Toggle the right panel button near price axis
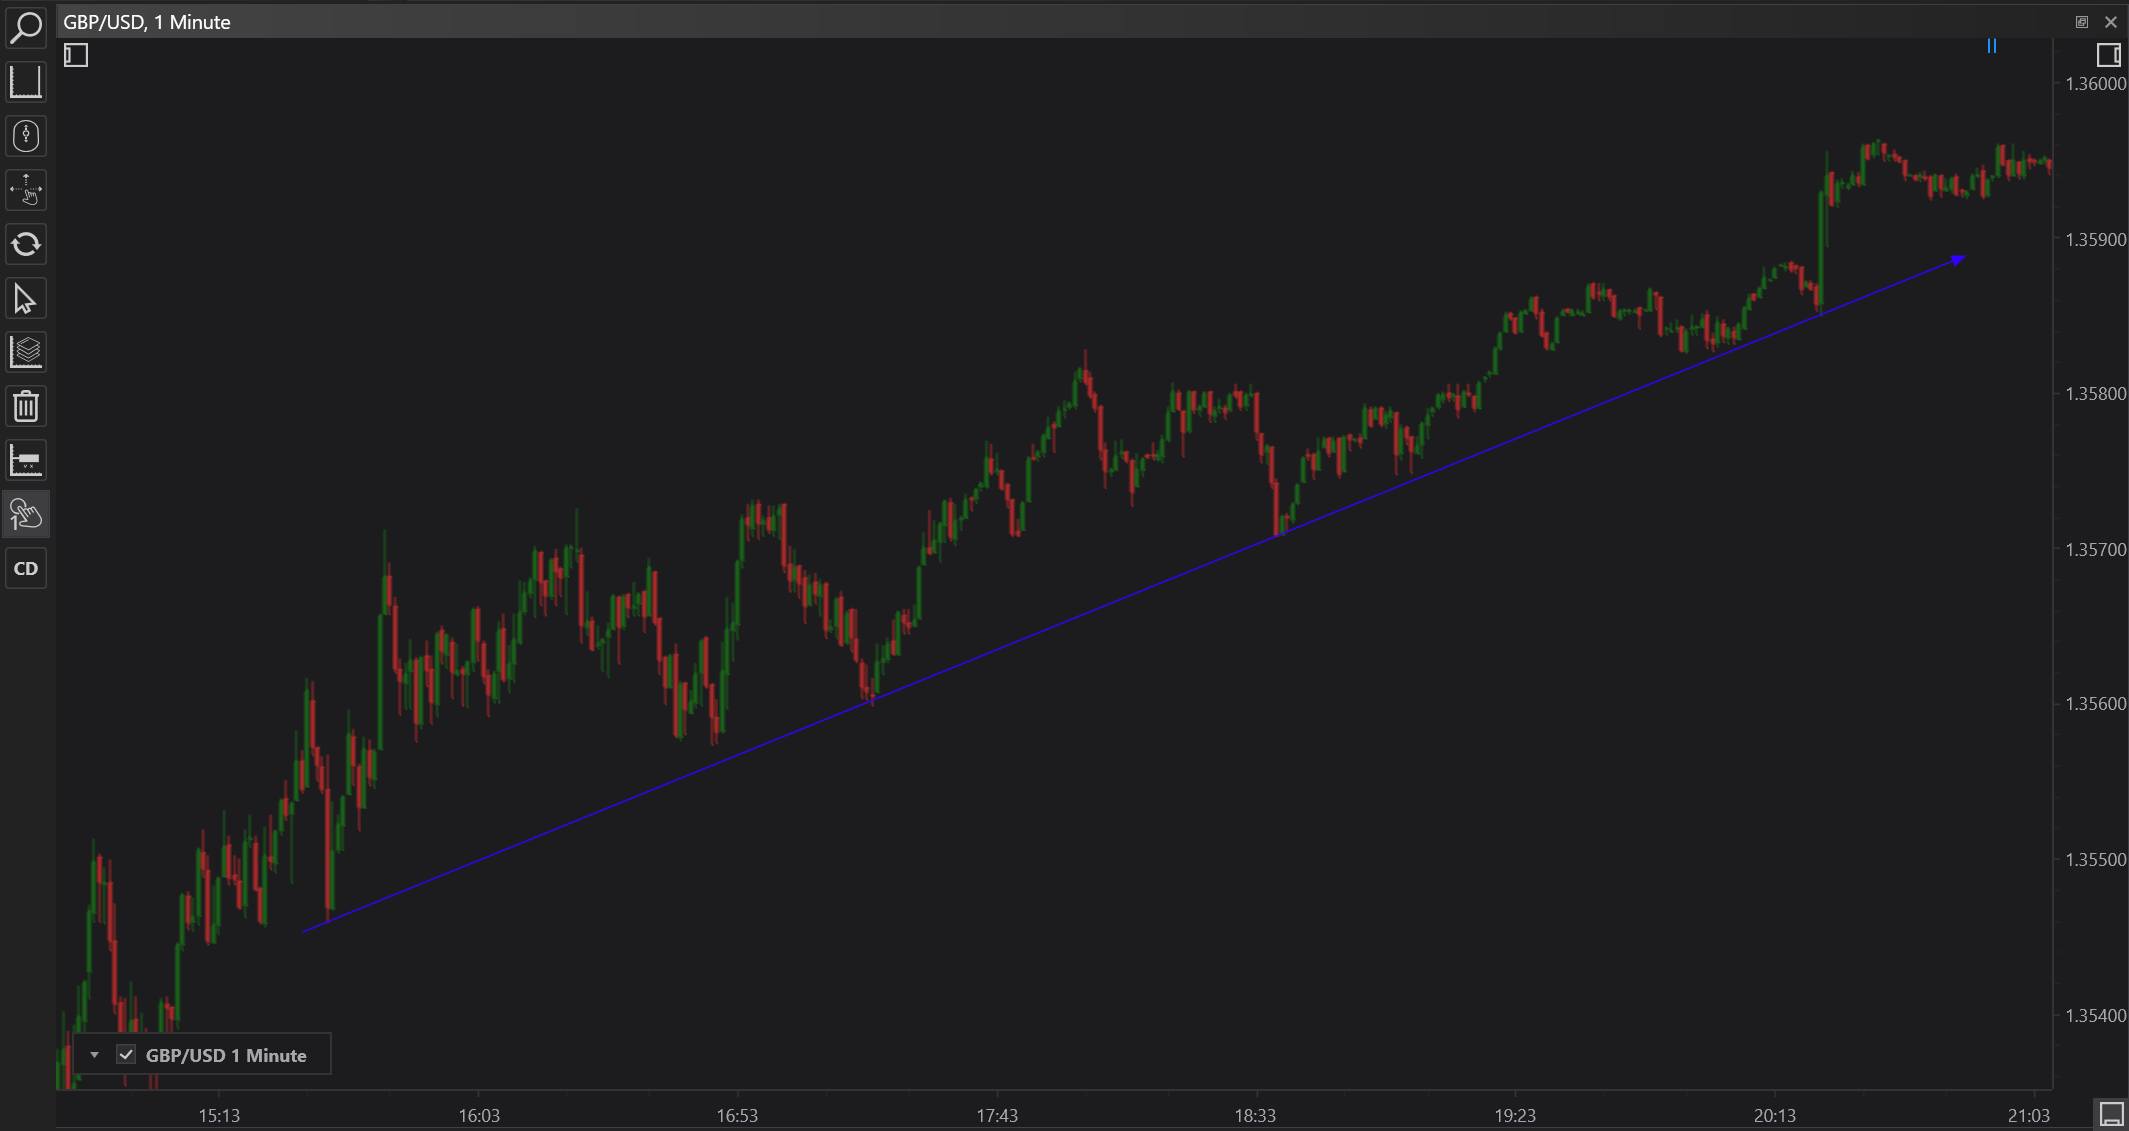 (2108, 55)
